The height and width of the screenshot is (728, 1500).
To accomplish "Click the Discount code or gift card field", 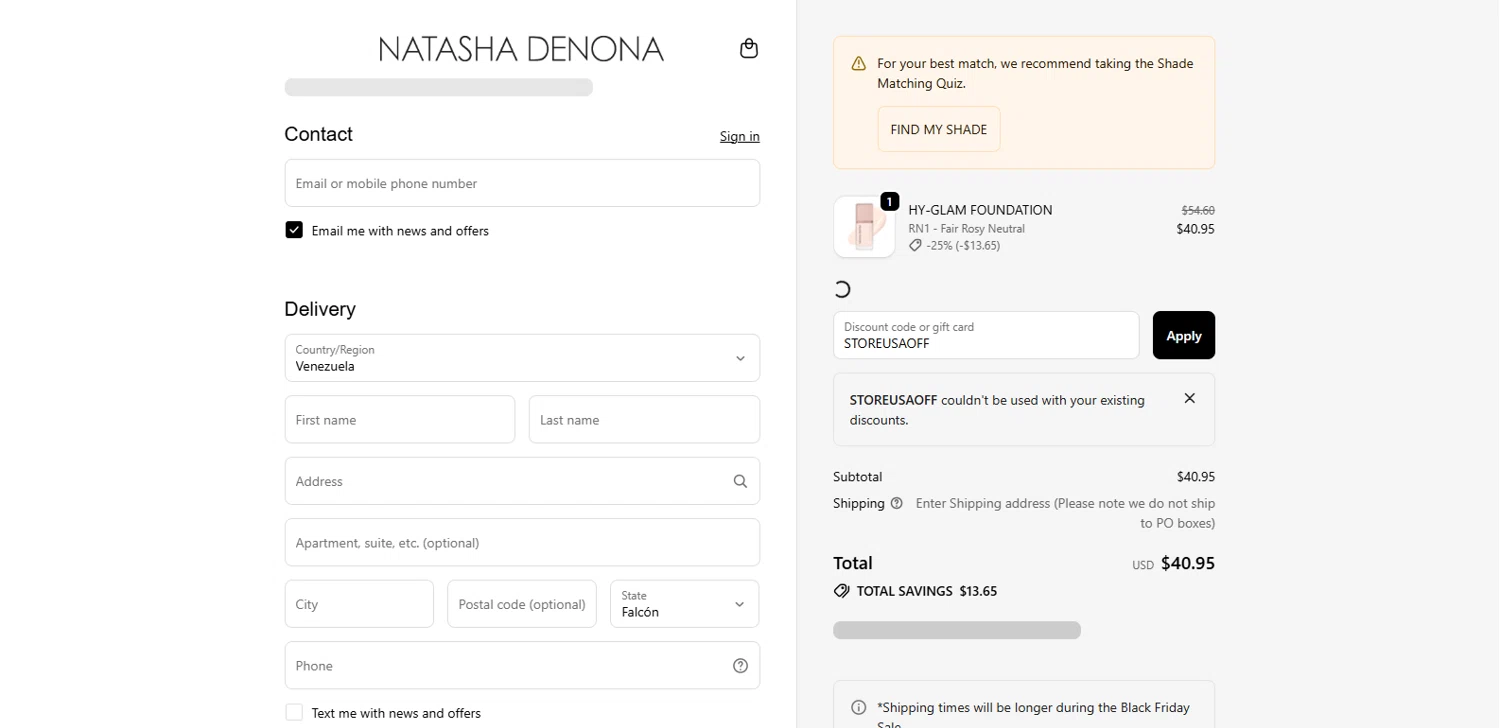I will tap(986, 335).
